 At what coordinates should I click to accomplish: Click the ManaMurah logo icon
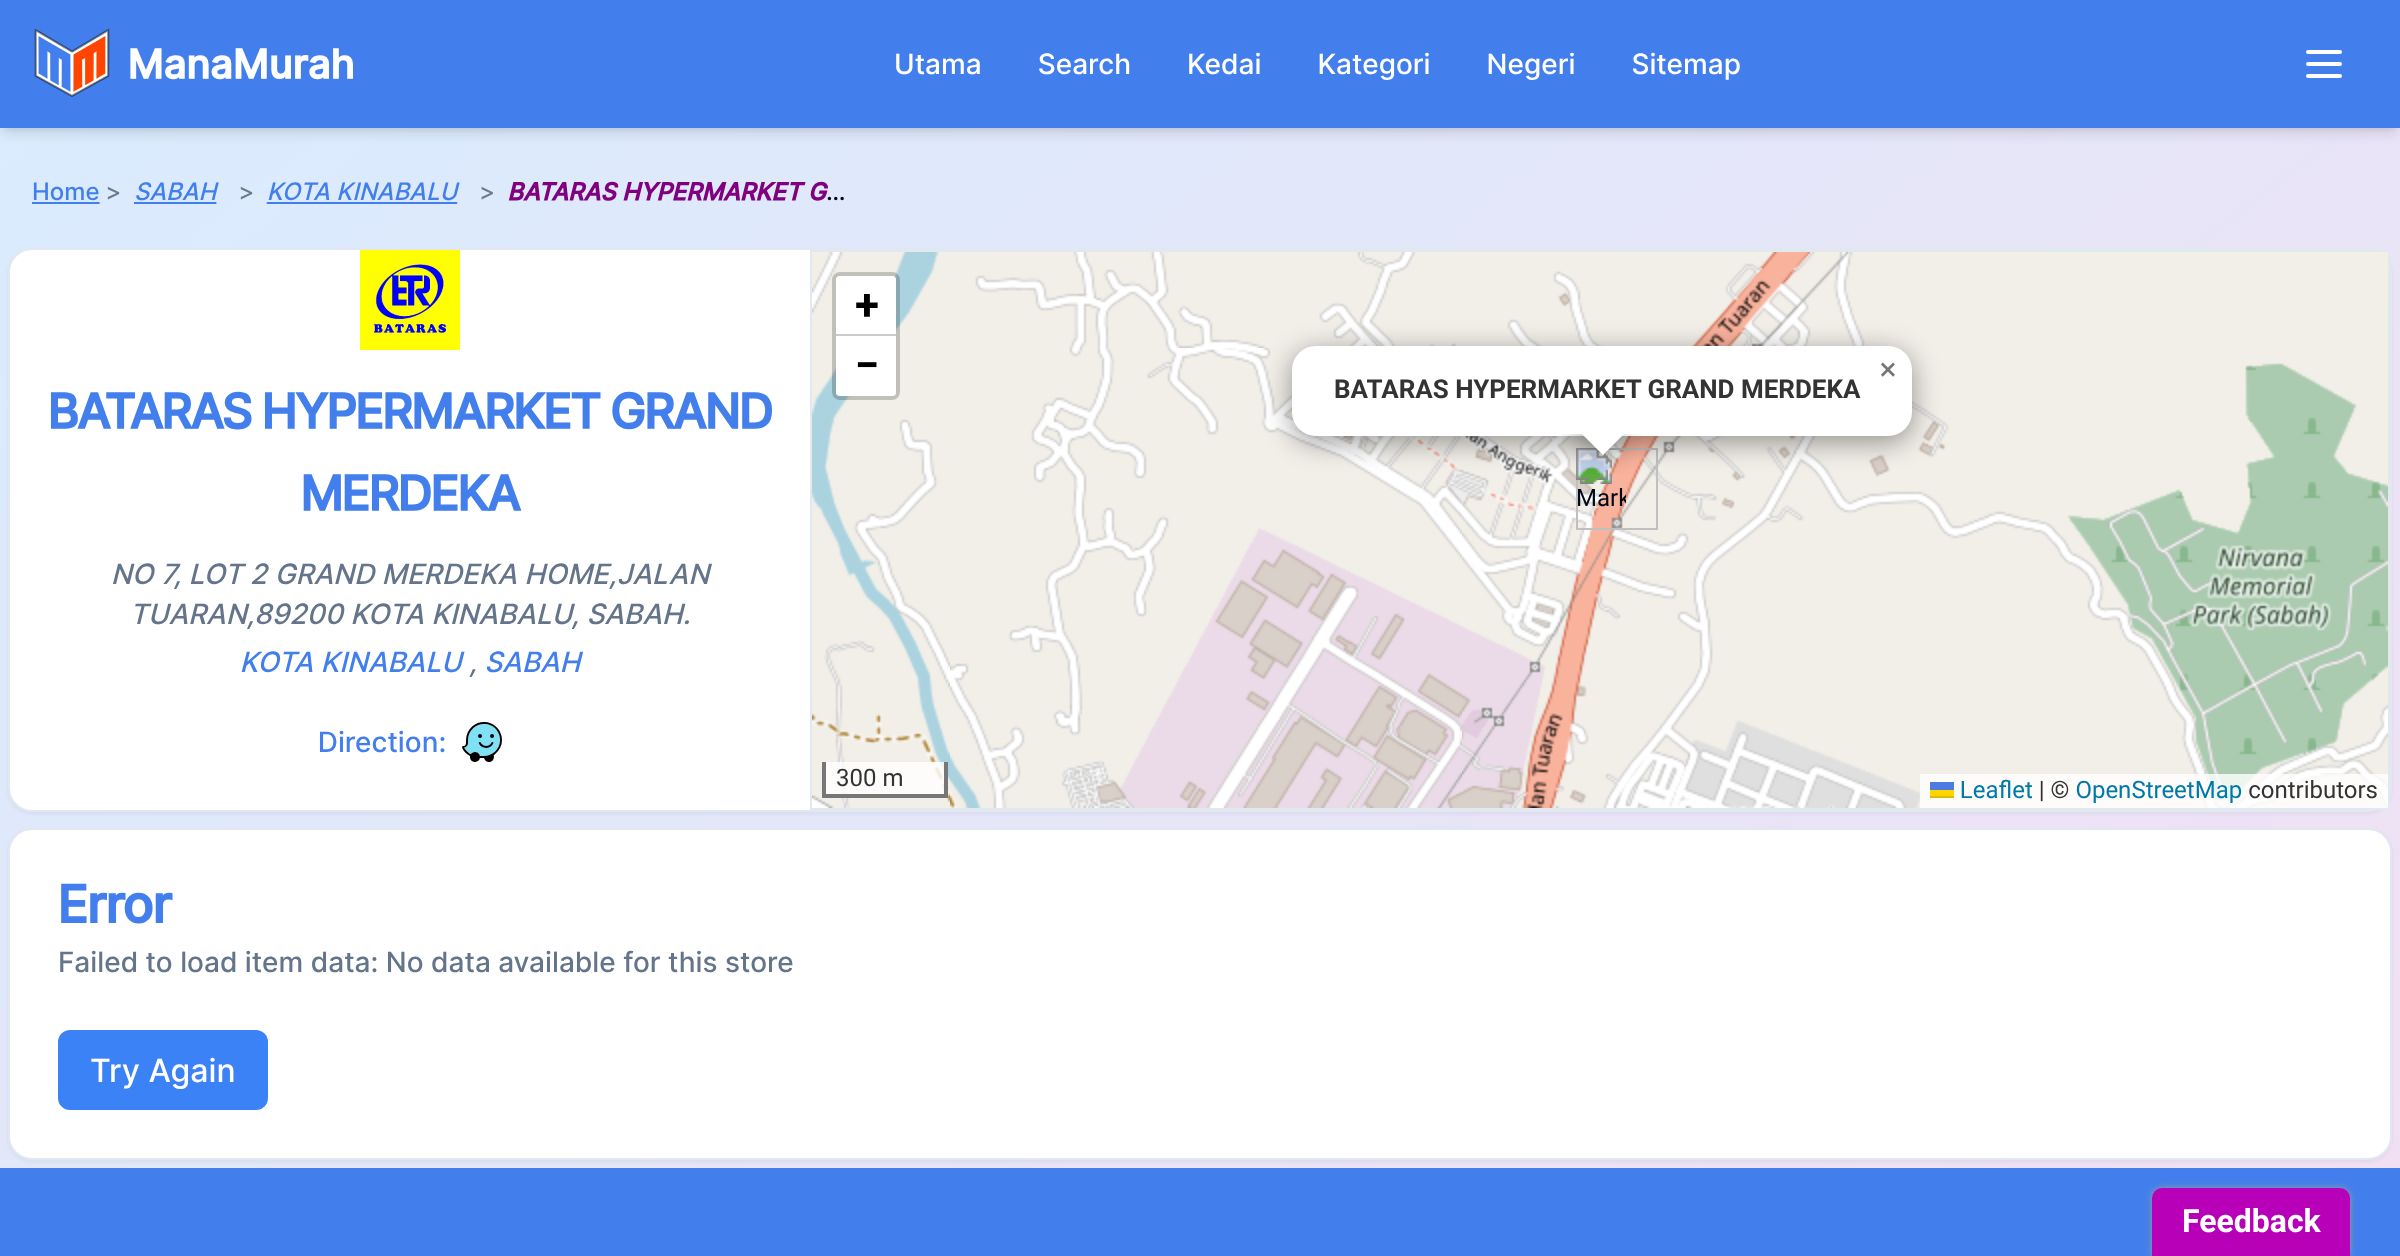(71, 63)
